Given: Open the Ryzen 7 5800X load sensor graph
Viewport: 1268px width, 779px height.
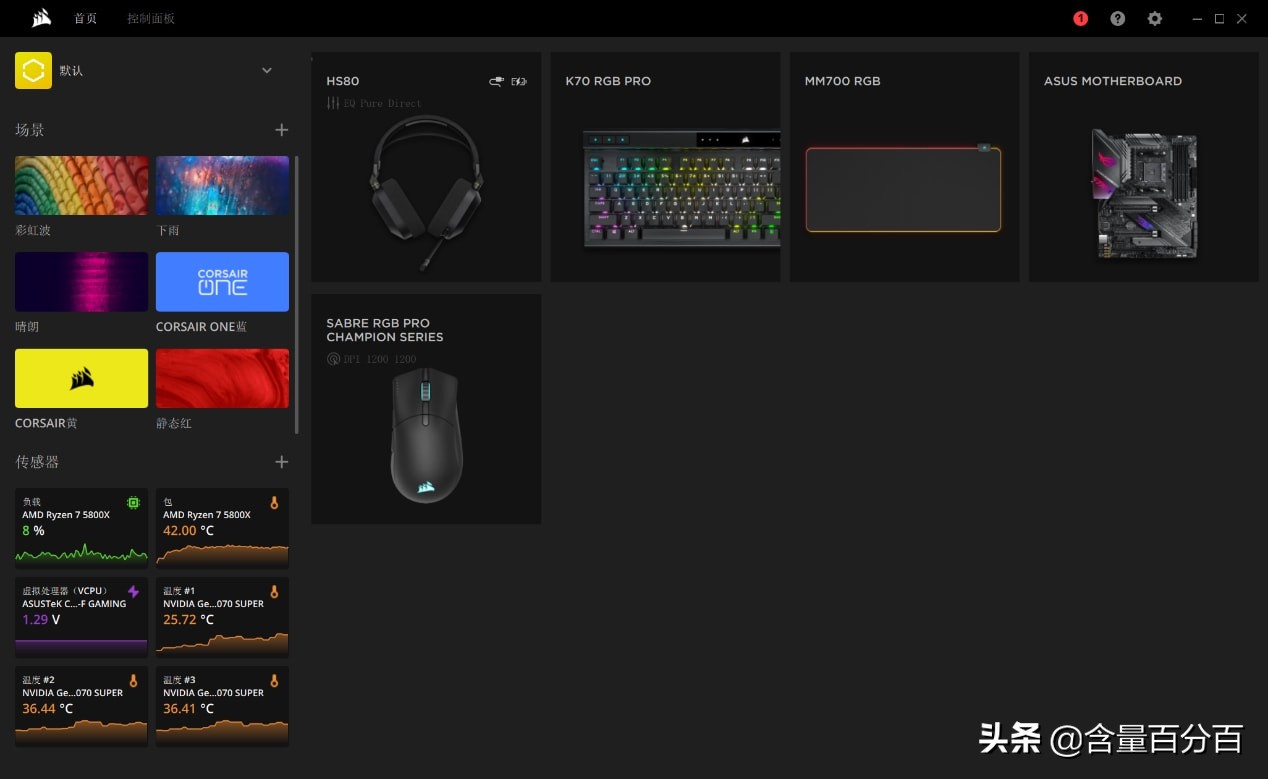Looking at the screenshot, I should coord(81,528).
